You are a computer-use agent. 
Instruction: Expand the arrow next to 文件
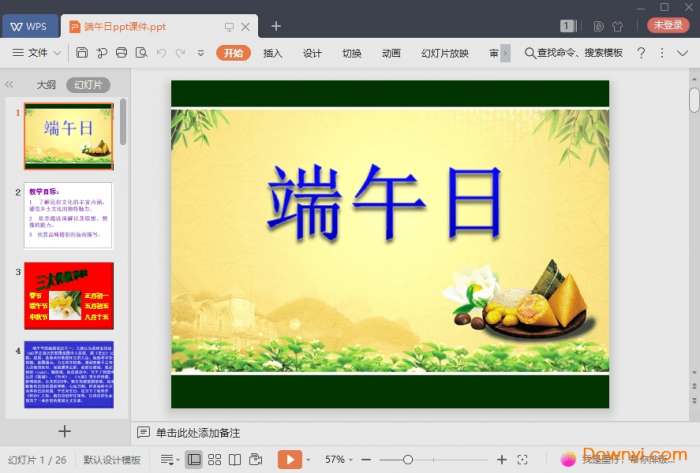(x=58, y=53)
